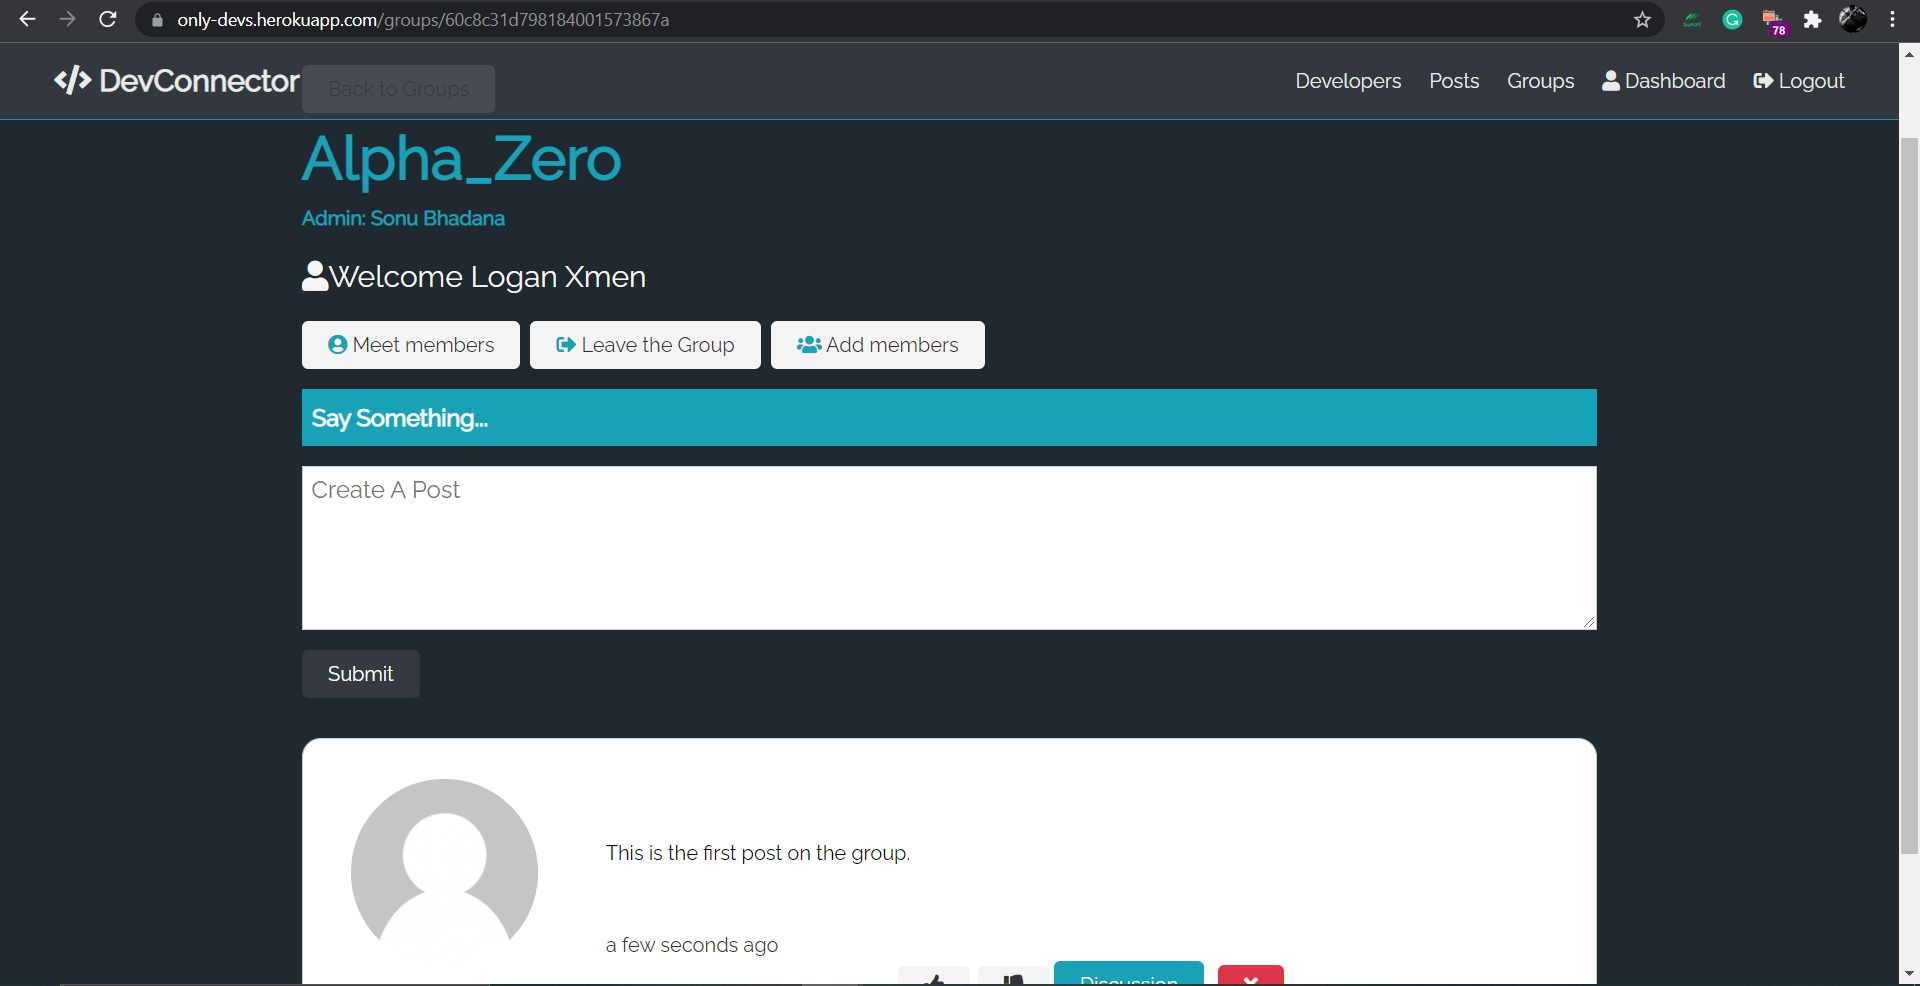1920x986 pixels.
Task: Click the Meet members button
Action: pos(411,345)
